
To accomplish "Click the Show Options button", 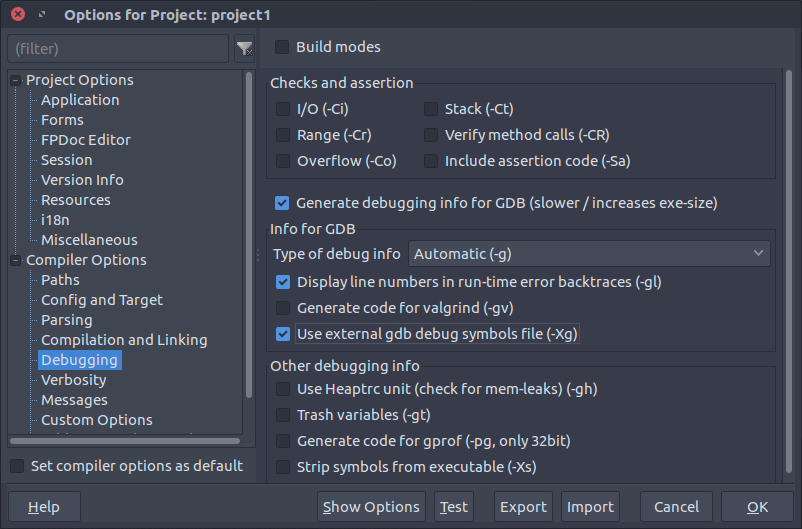I will [x=371, y=507].
